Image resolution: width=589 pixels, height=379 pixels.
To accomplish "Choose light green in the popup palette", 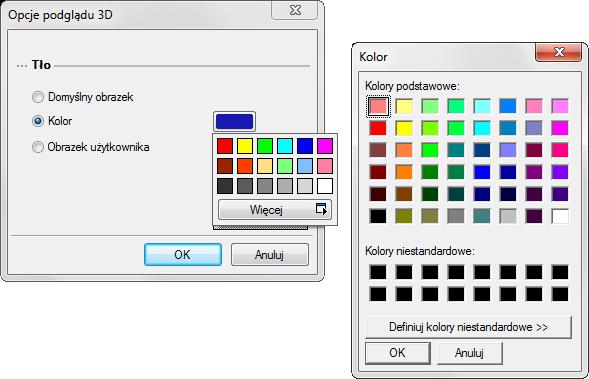I will (285, 166).
